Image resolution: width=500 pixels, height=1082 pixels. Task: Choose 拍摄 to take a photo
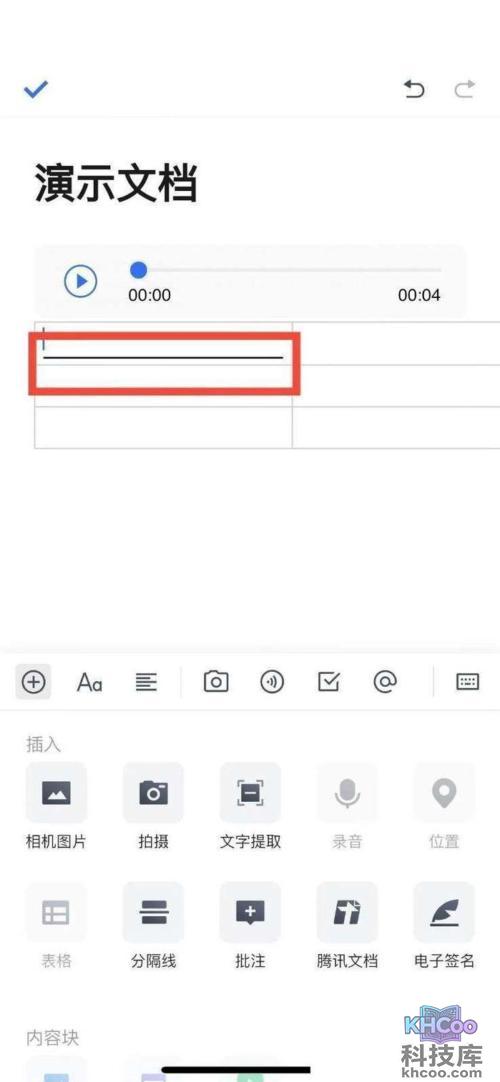153,805
